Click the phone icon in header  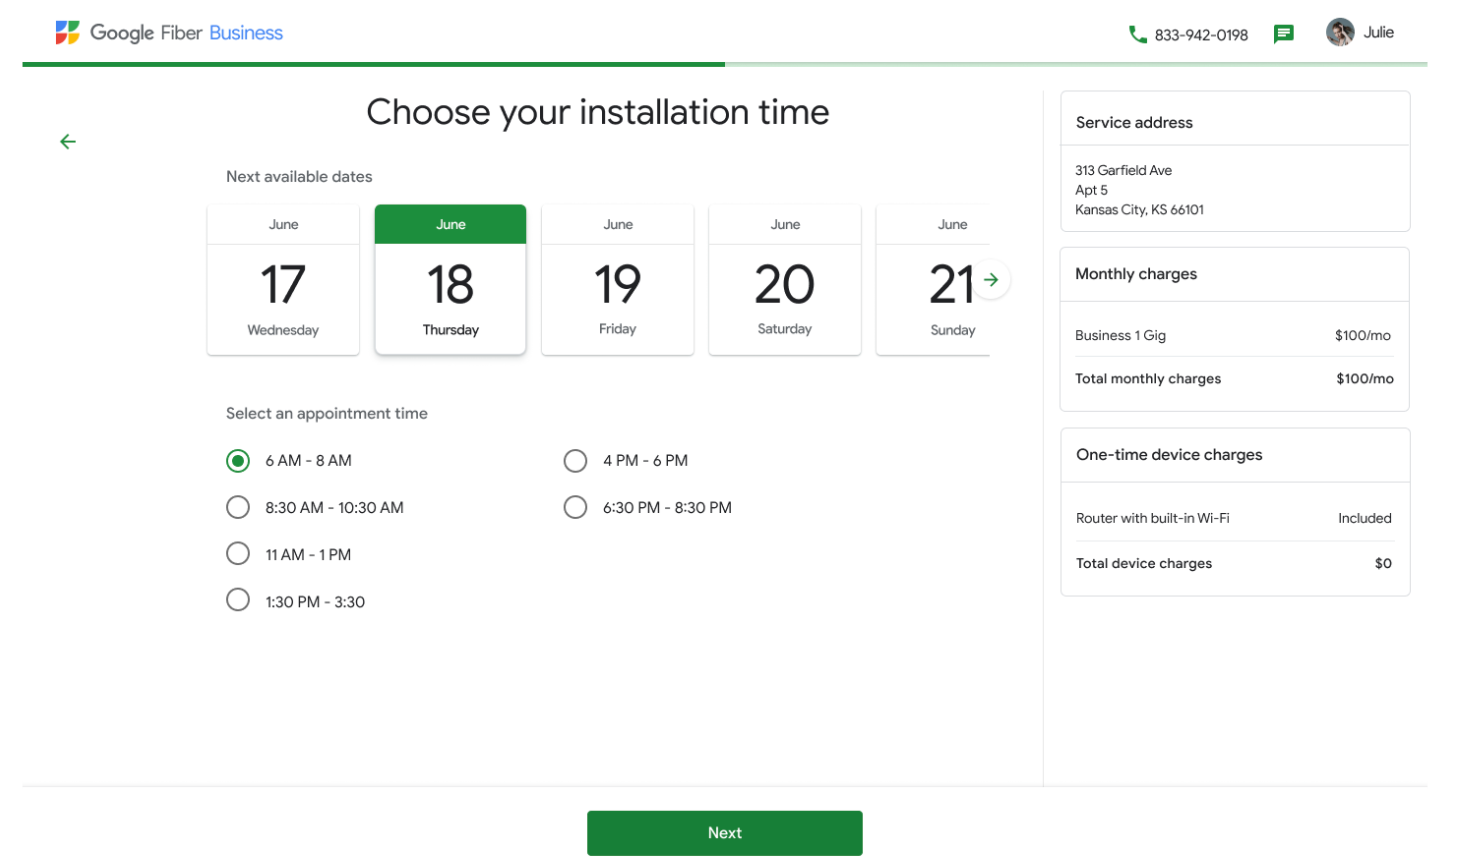(1137, 34)
